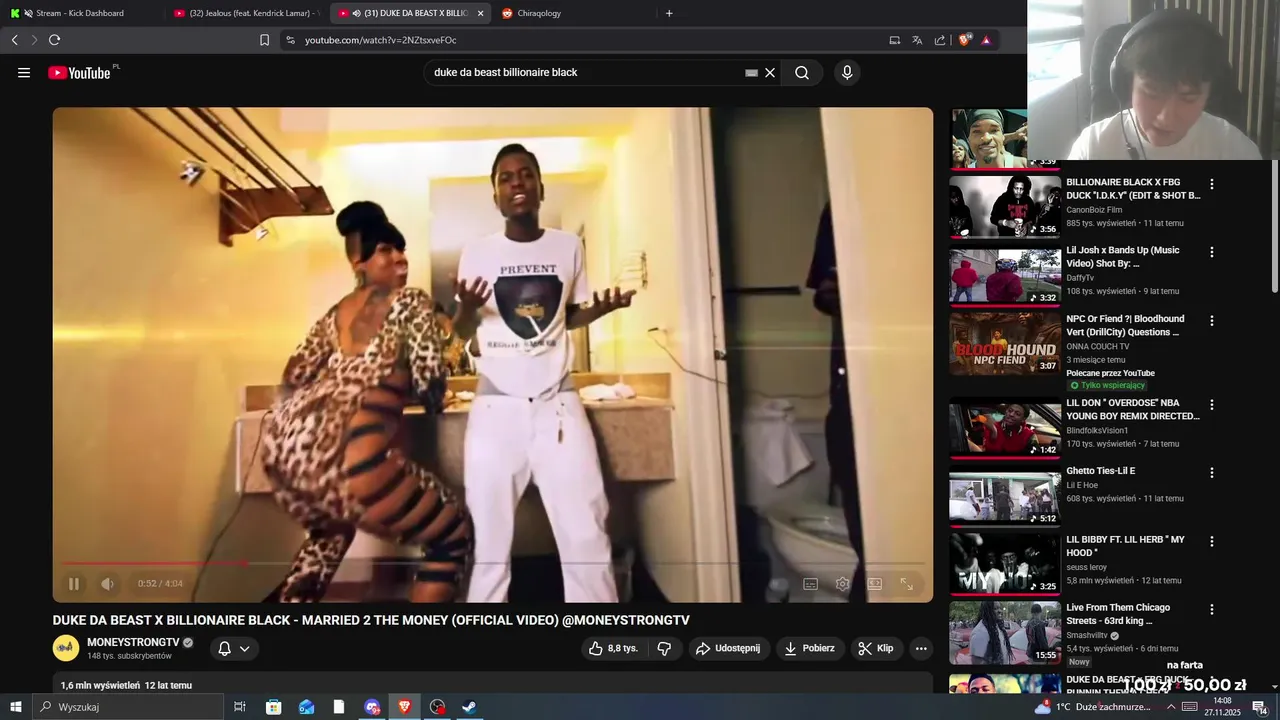Viewport: 1280px width, 720px height.
Task: Open Steam from the taskbar
Action: 469,707
